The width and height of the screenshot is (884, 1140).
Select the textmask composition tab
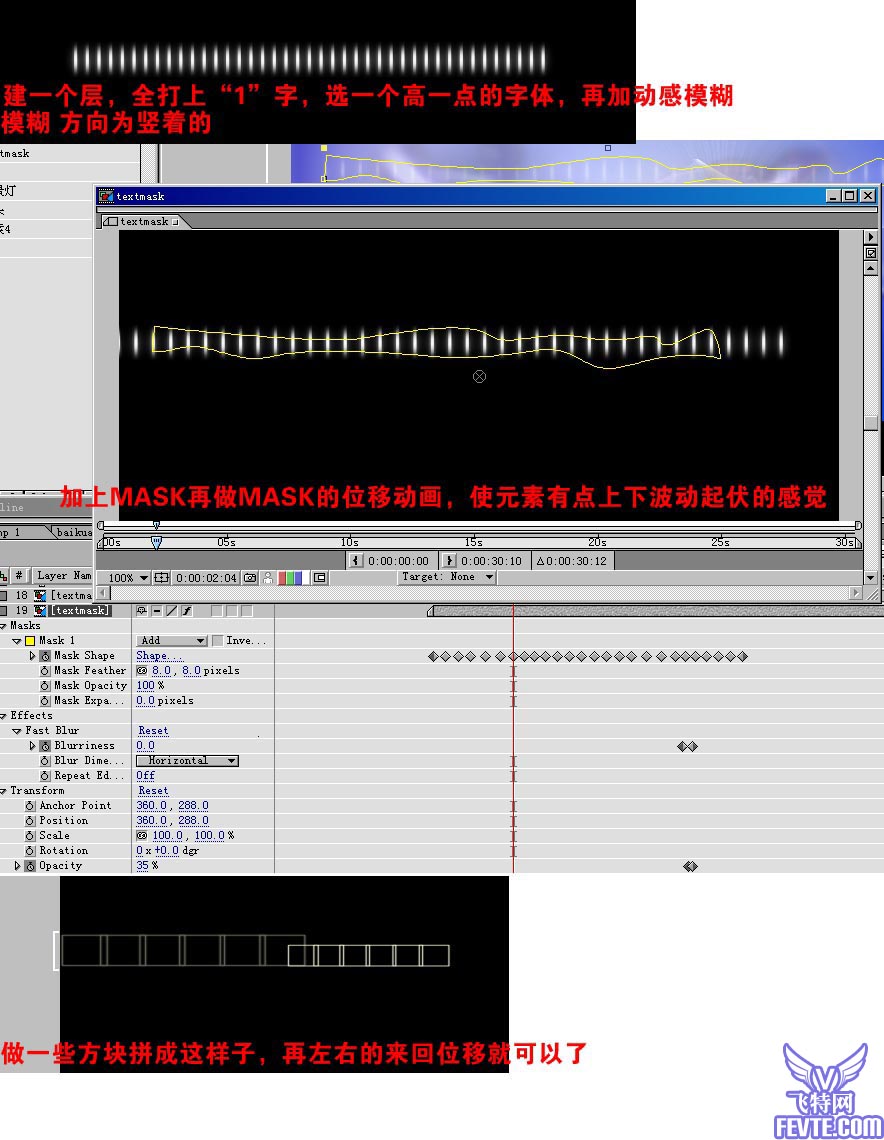(145, 221)
